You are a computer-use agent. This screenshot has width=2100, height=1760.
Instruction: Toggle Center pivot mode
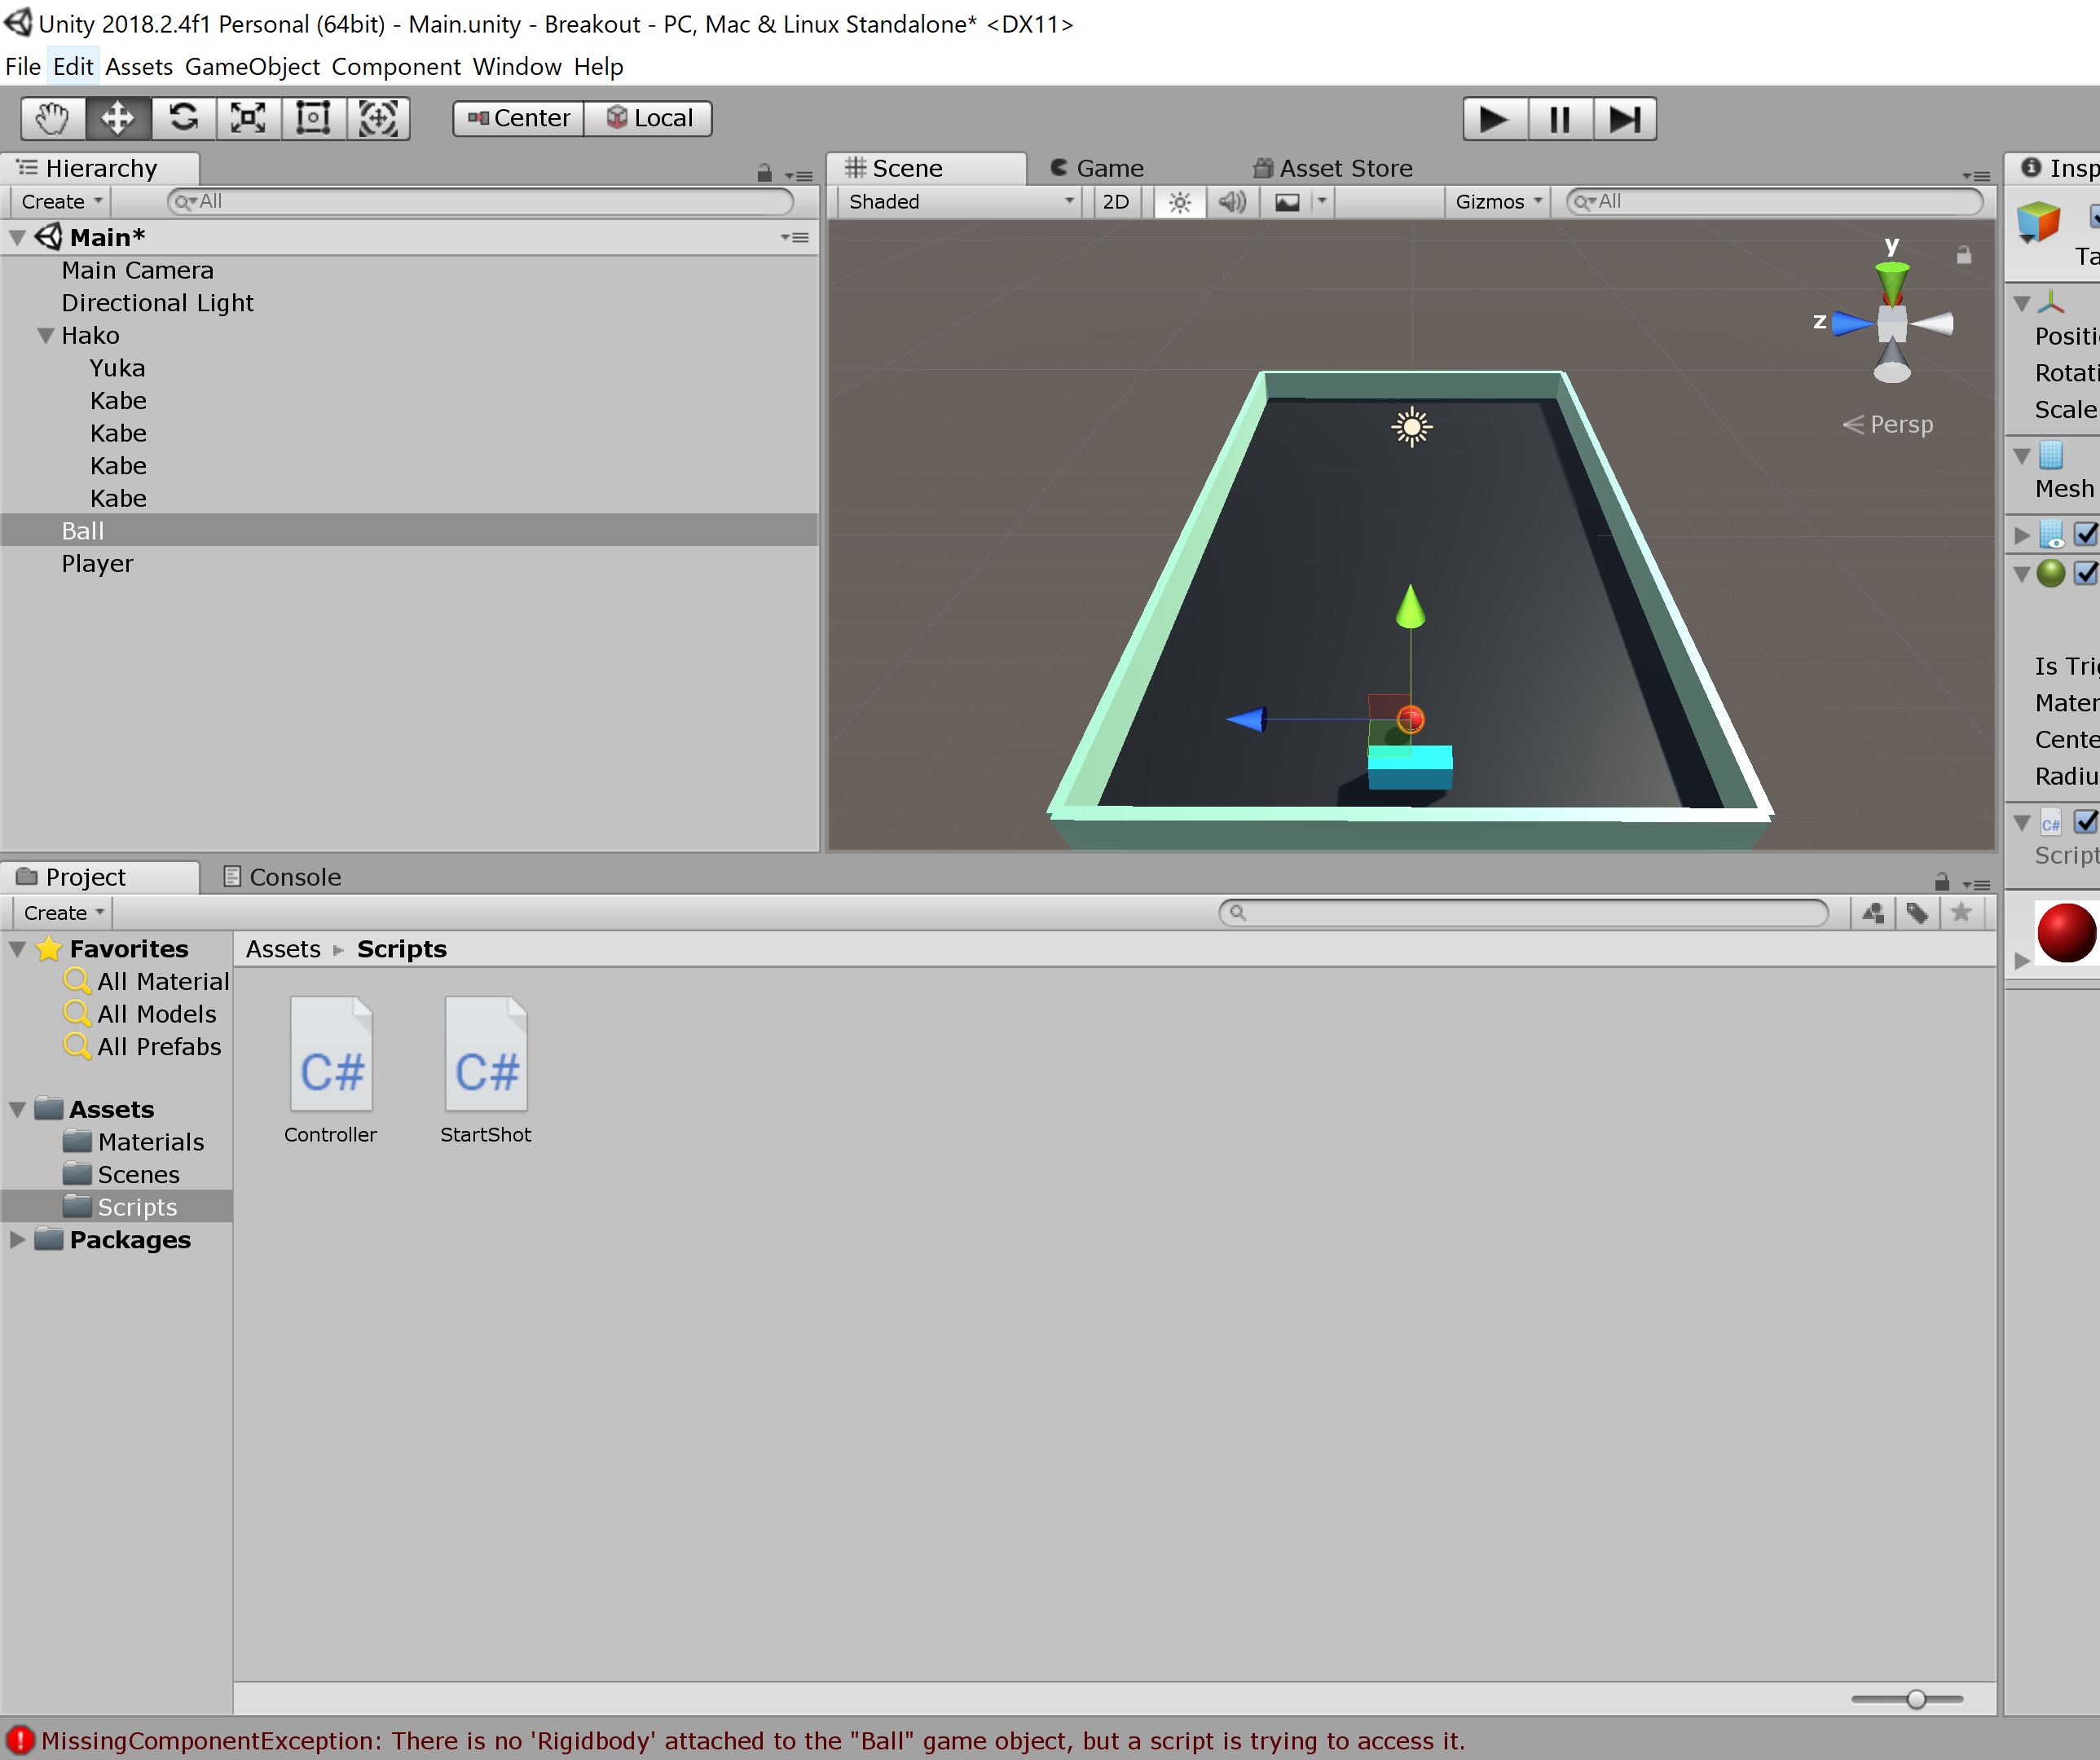518,118
